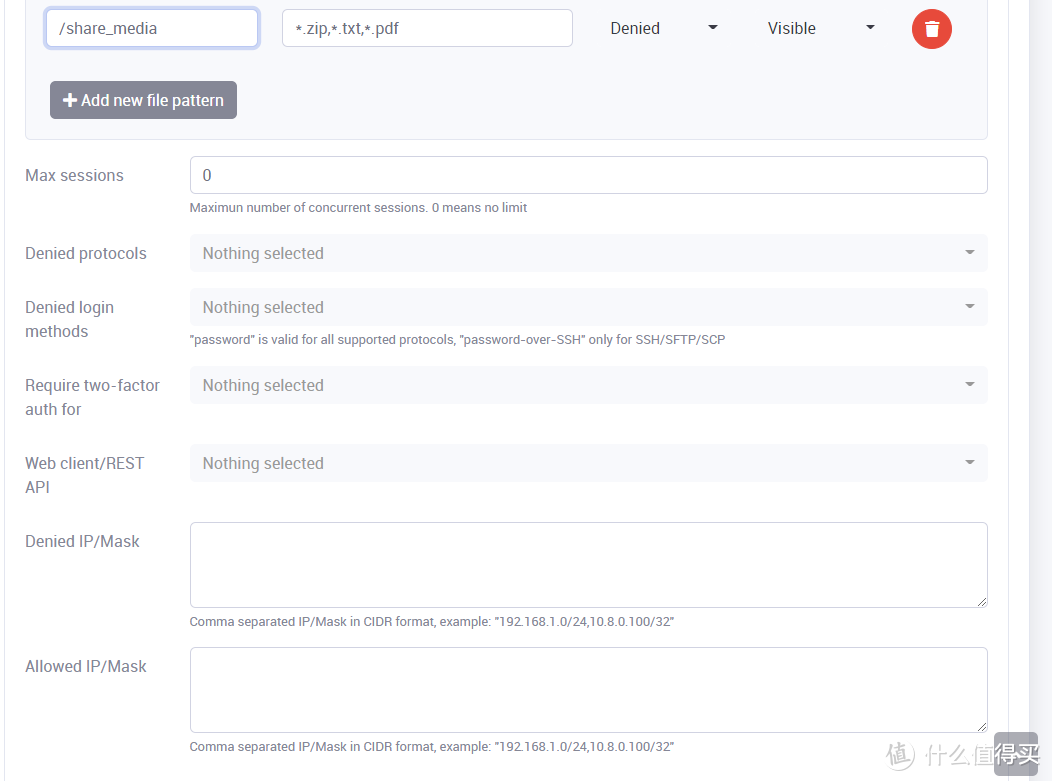Click the Allowed IP/Mask label

point(86,666)
